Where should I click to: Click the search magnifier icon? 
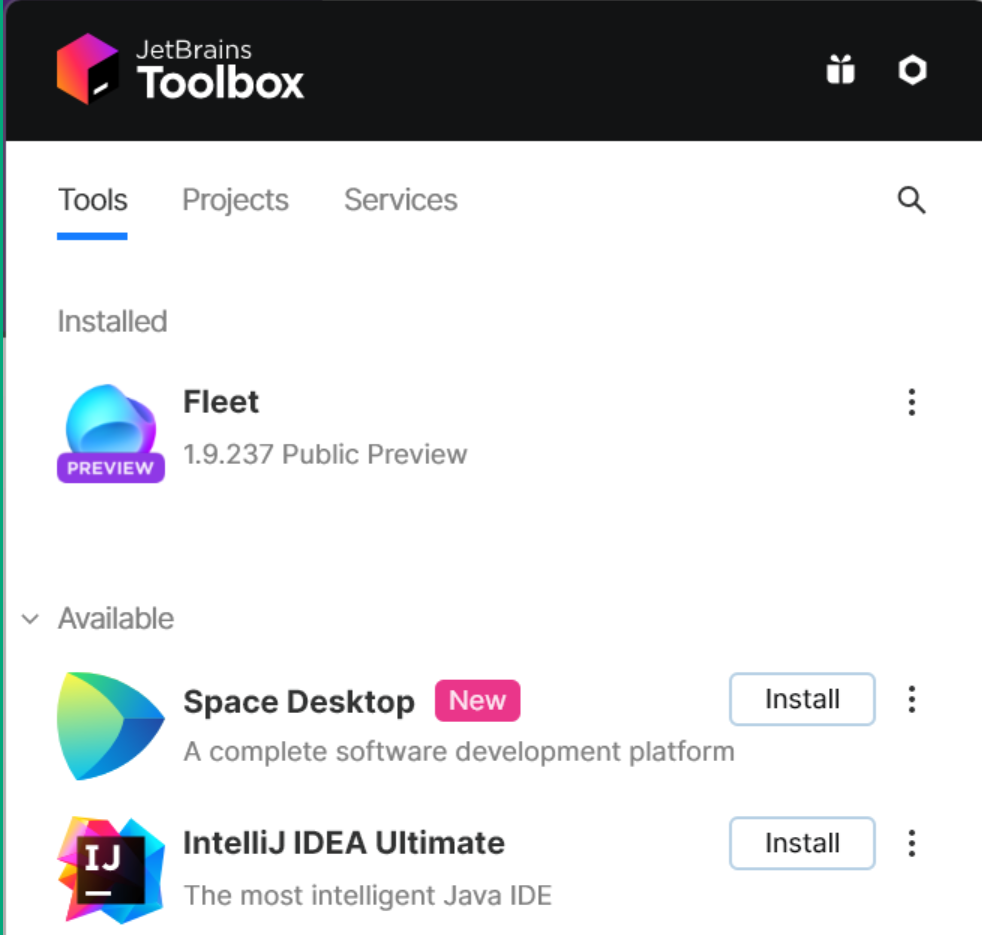(911, 200)
